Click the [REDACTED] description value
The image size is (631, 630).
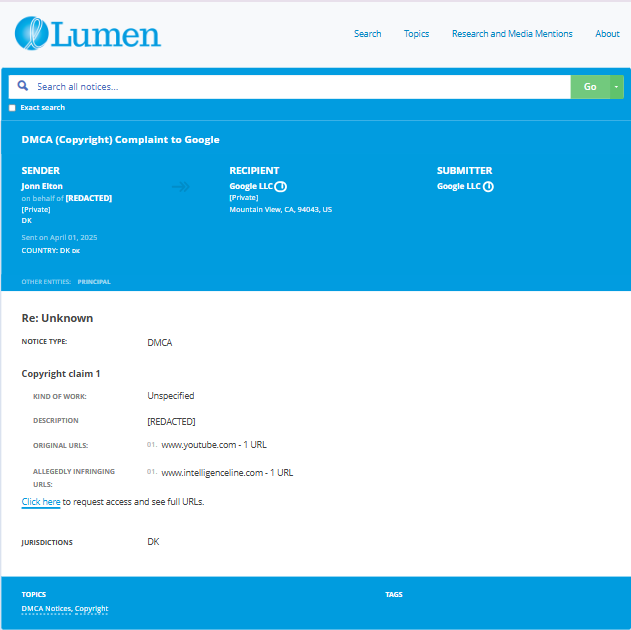171,421
